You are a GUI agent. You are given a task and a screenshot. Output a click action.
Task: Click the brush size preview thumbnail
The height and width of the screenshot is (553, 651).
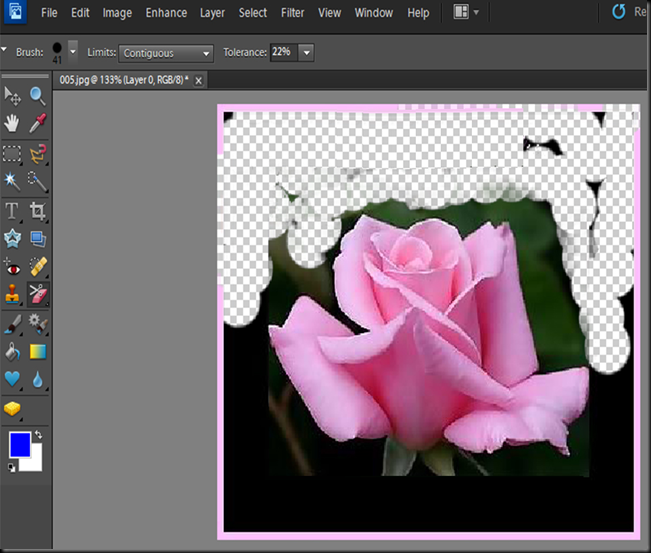[x=57, y=52]
